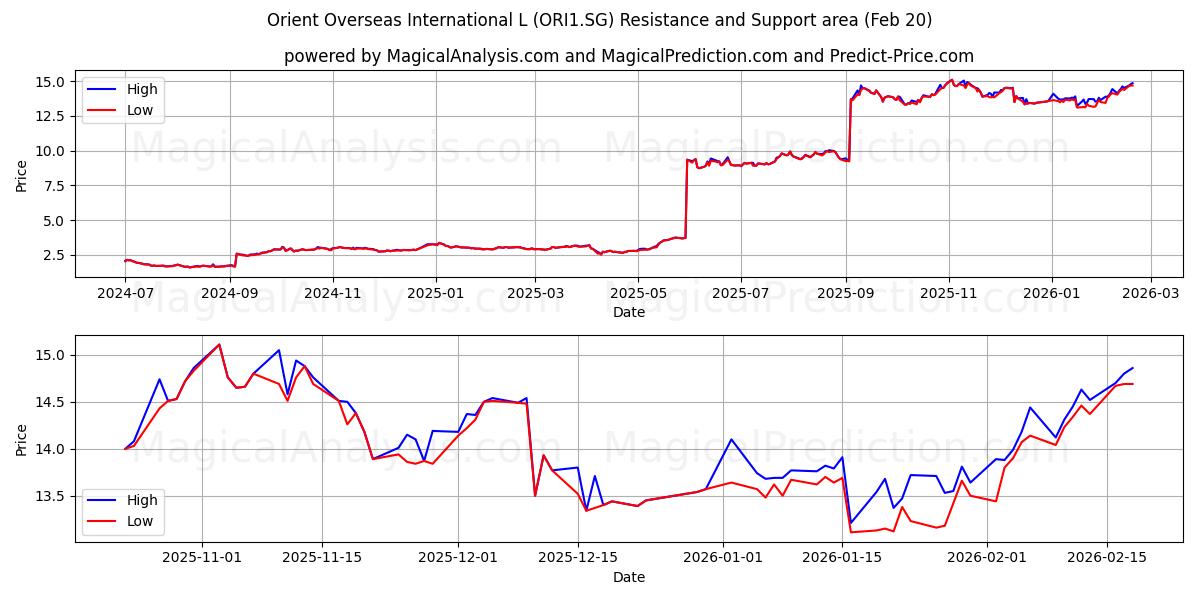Click the top chart y-axis value '15.0'

[52, 81]
